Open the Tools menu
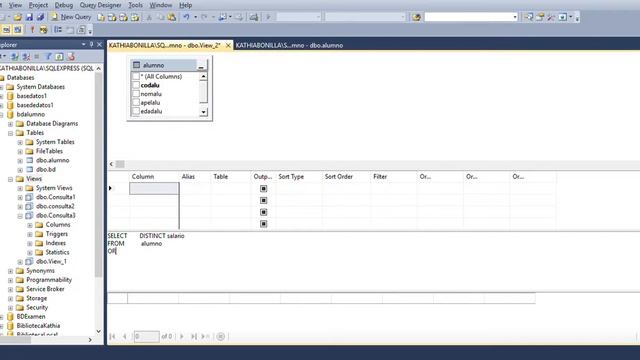 [x=135, y=5]
